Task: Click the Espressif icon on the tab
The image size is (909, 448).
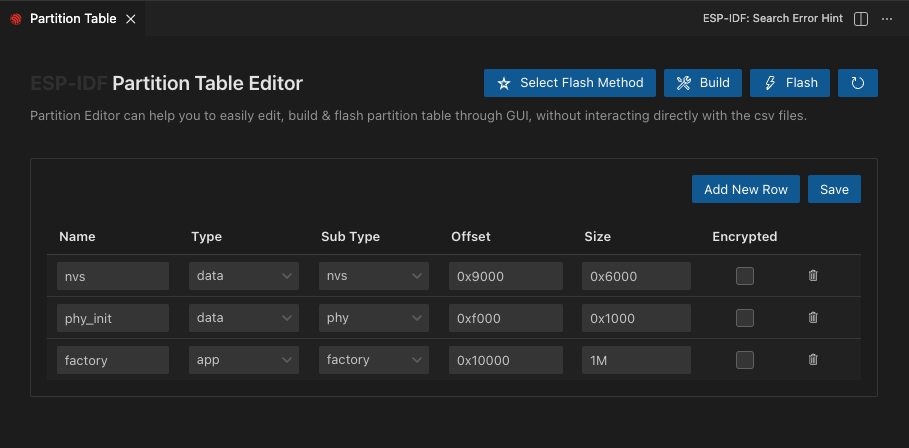Action: pyautogui.click(x=16, y=19)
